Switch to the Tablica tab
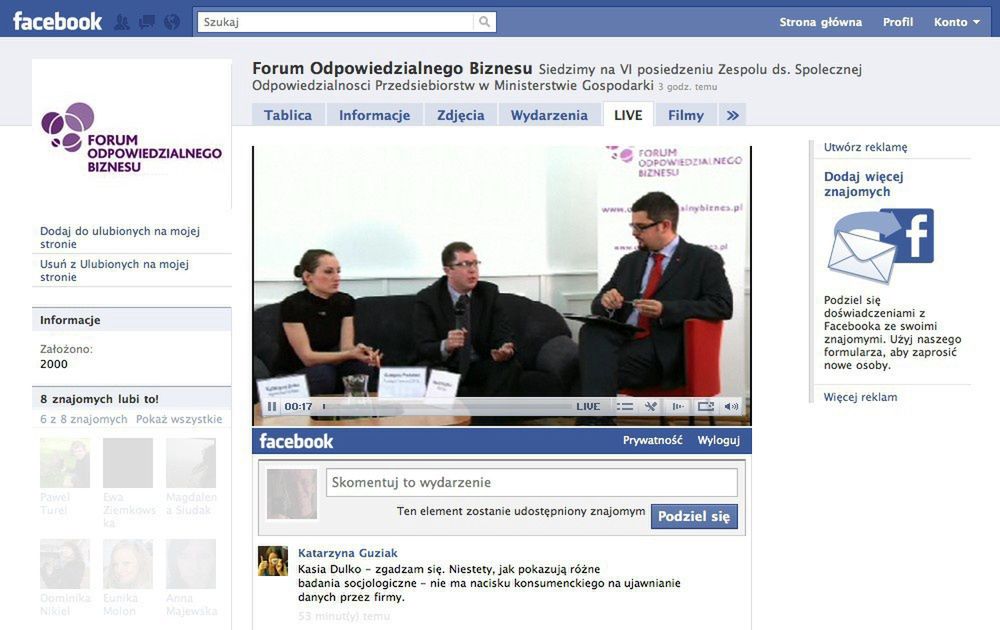Viewport: 1000px width, 630px height. point(288,115)
